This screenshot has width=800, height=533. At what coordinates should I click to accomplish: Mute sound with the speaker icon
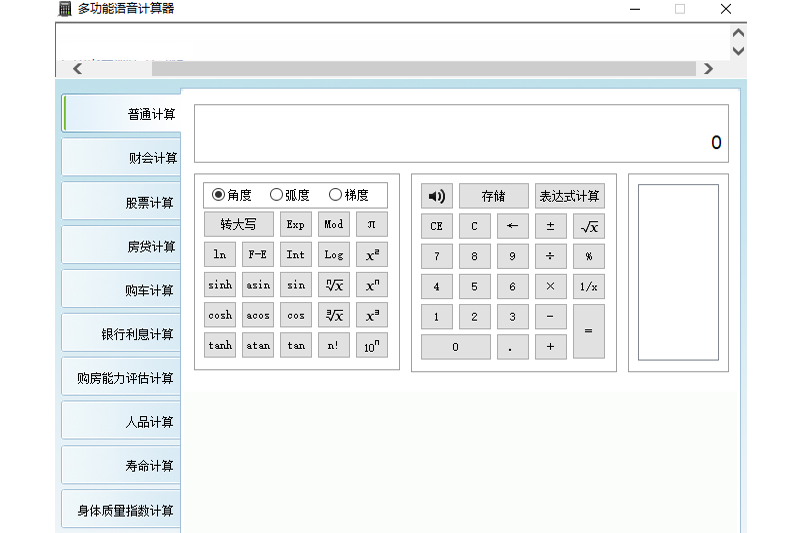436,196
